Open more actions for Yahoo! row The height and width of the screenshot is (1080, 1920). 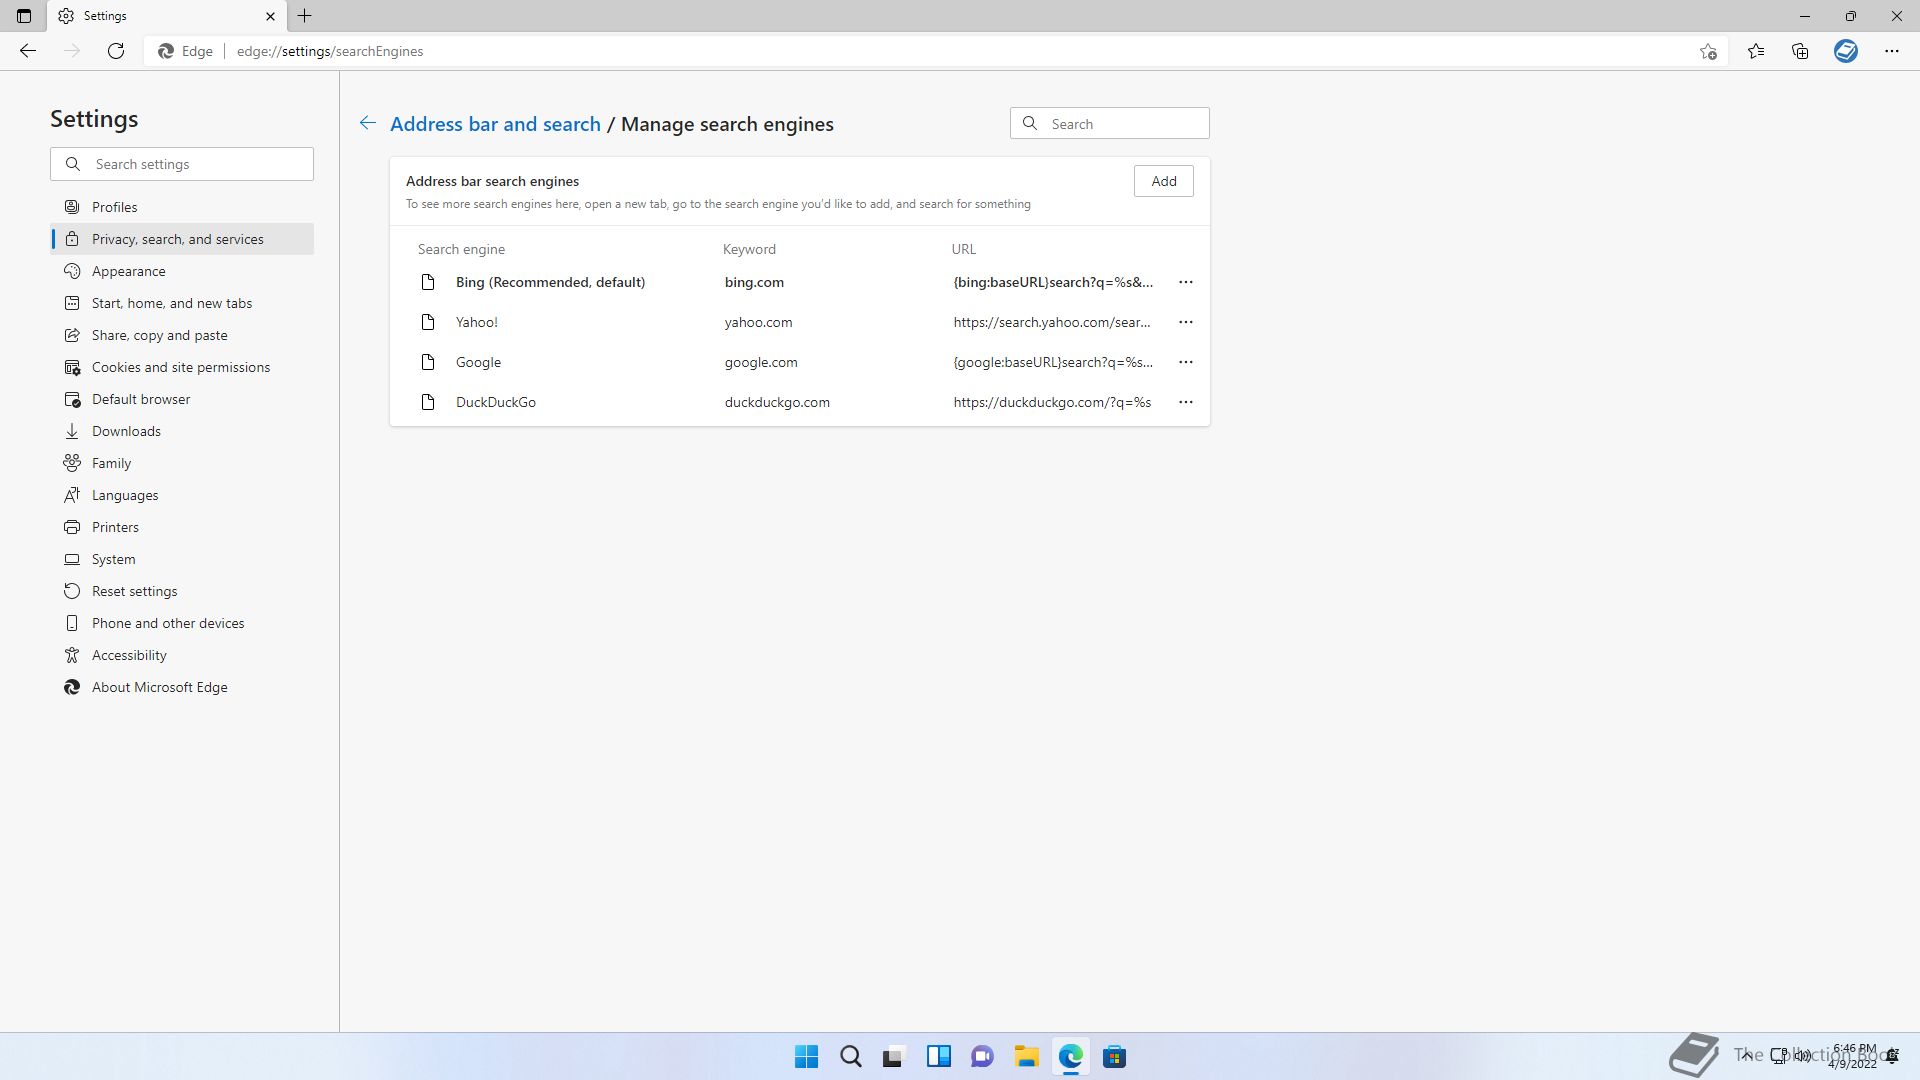[1186, 322]
